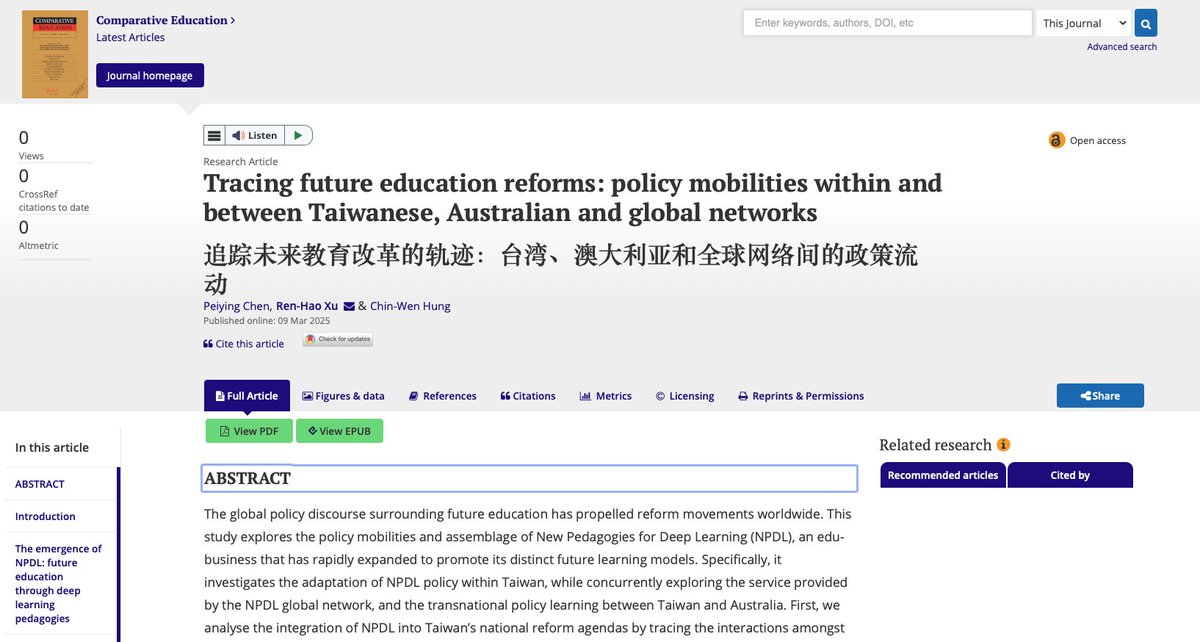This screenshot has height=642, width=1200.
Task: Click the Related research info icon
Action: tap(1003, 445)
